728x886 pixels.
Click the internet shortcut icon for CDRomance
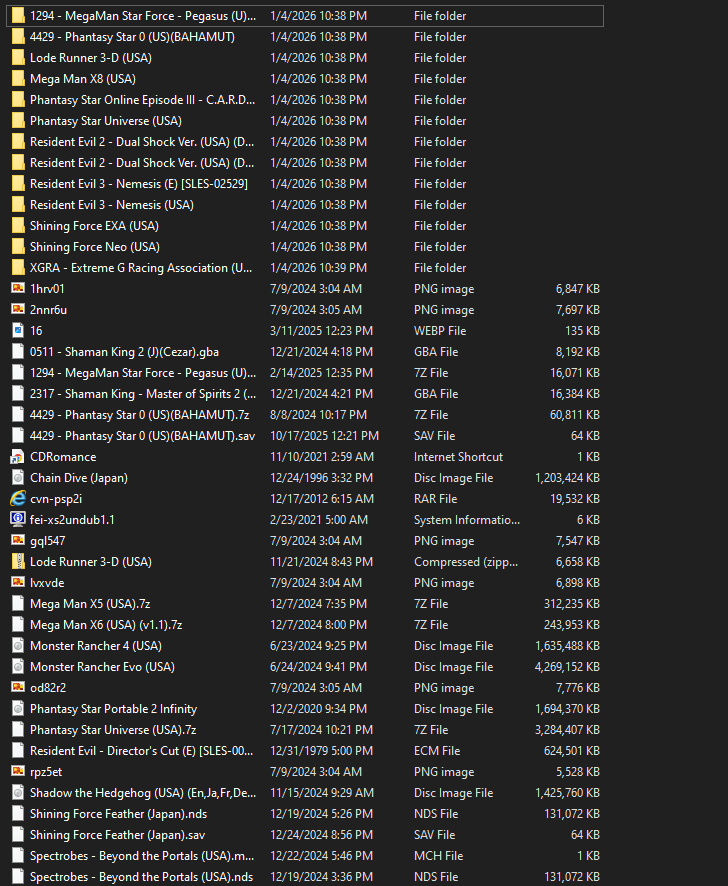[18, 457]
